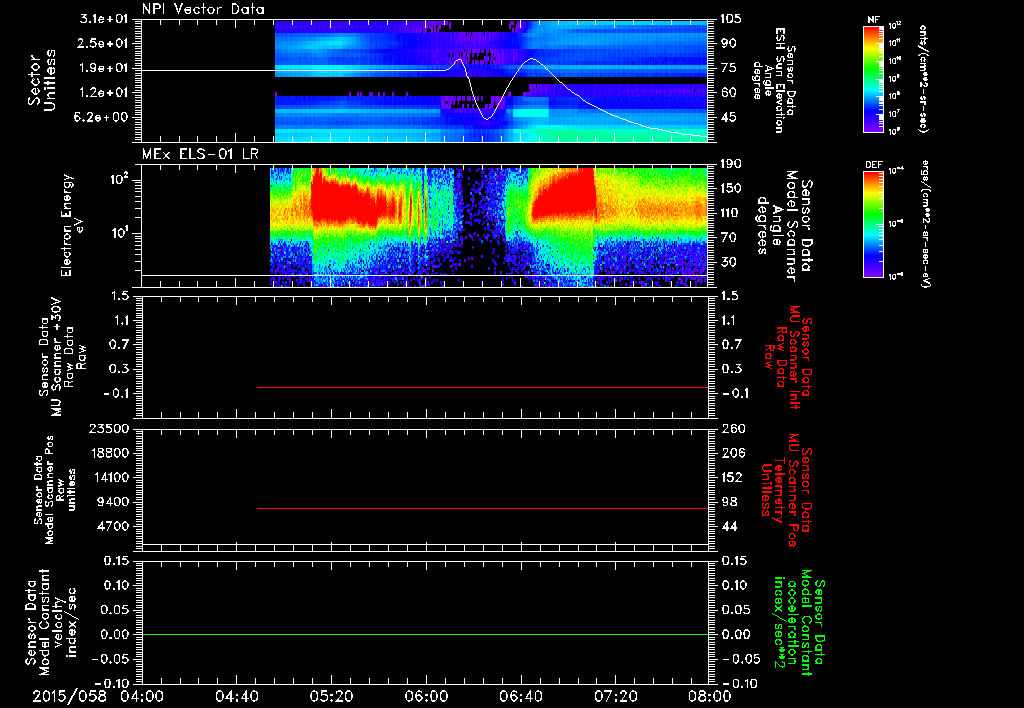Viewport: 1024px width, 708px height.
Task: Click the 06:00 time axis label
Action: (426, 696)
